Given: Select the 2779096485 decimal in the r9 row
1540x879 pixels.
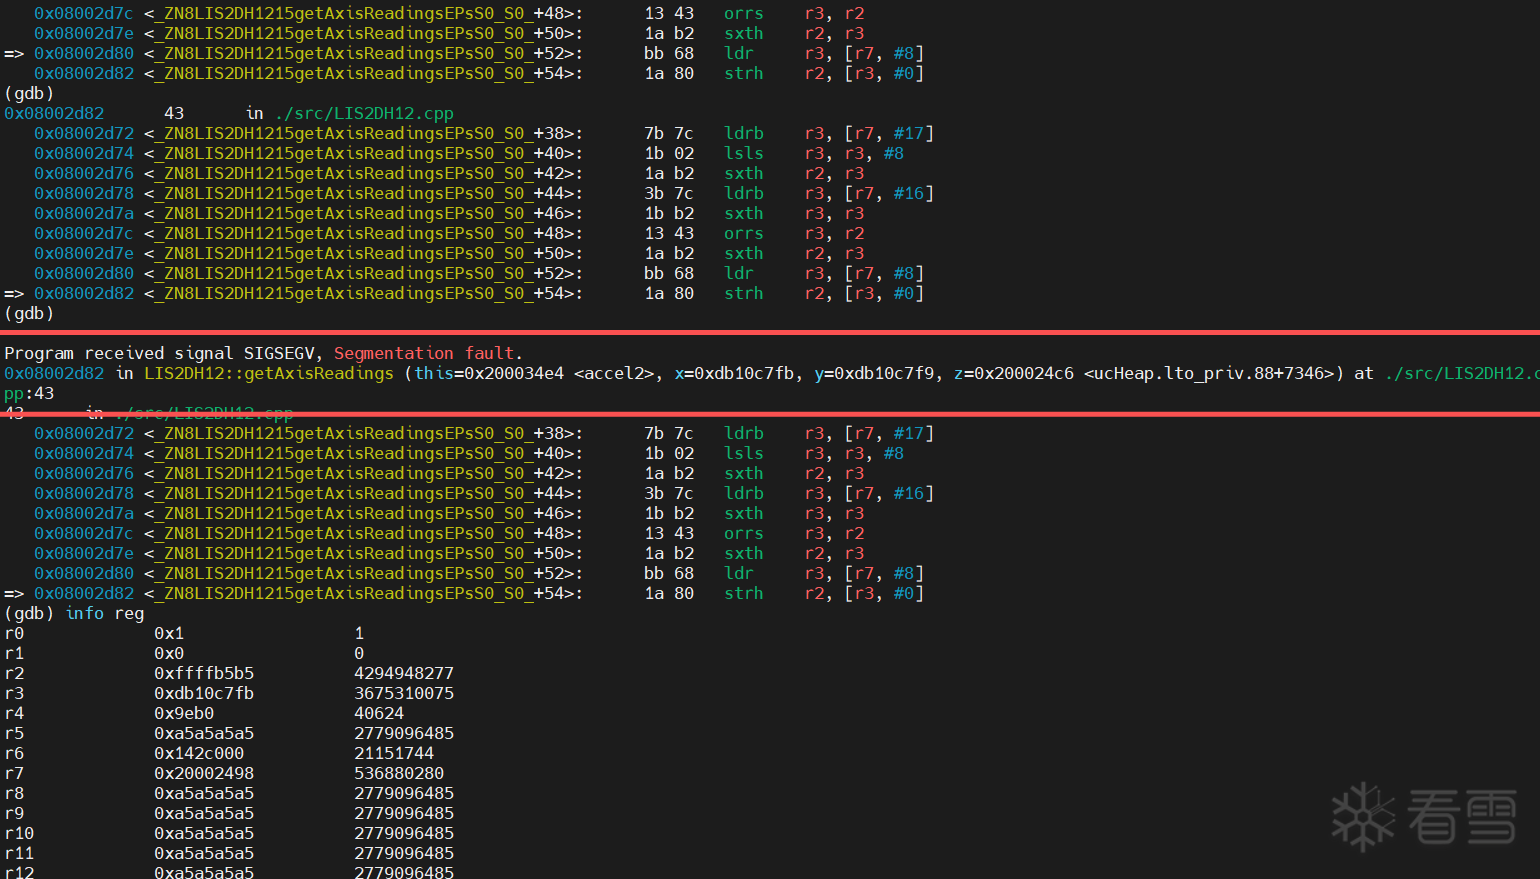Looking at the screenshot, I should pyautogui.click(x=404, y=813).
